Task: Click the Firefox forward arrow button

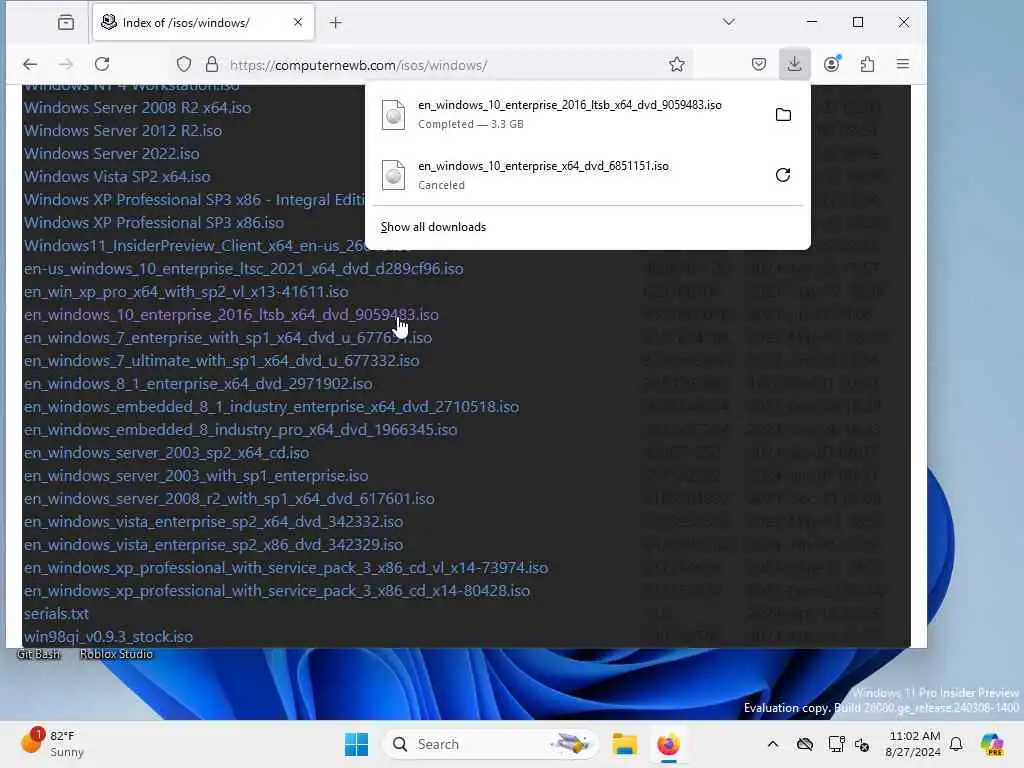Action: [65, 64]
